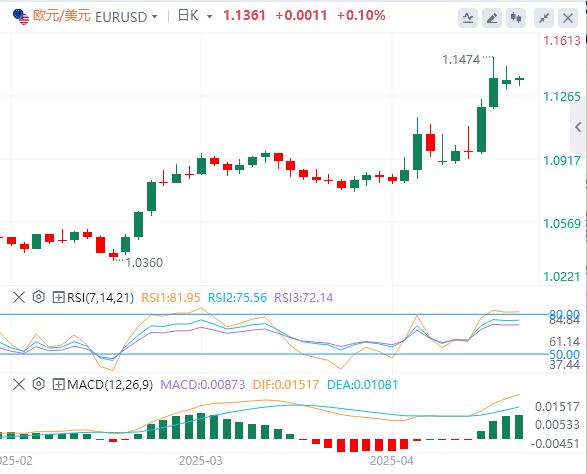This screenshot has height=474, width=587.
Task: Expand the MACD panel with plus icon
Action: point(58,385)
